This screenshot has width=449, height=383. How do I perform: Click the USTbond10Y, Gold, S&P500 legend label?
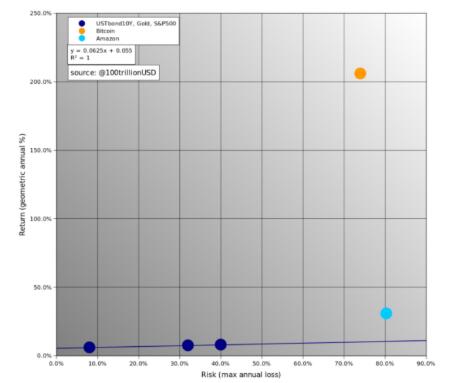136,23
